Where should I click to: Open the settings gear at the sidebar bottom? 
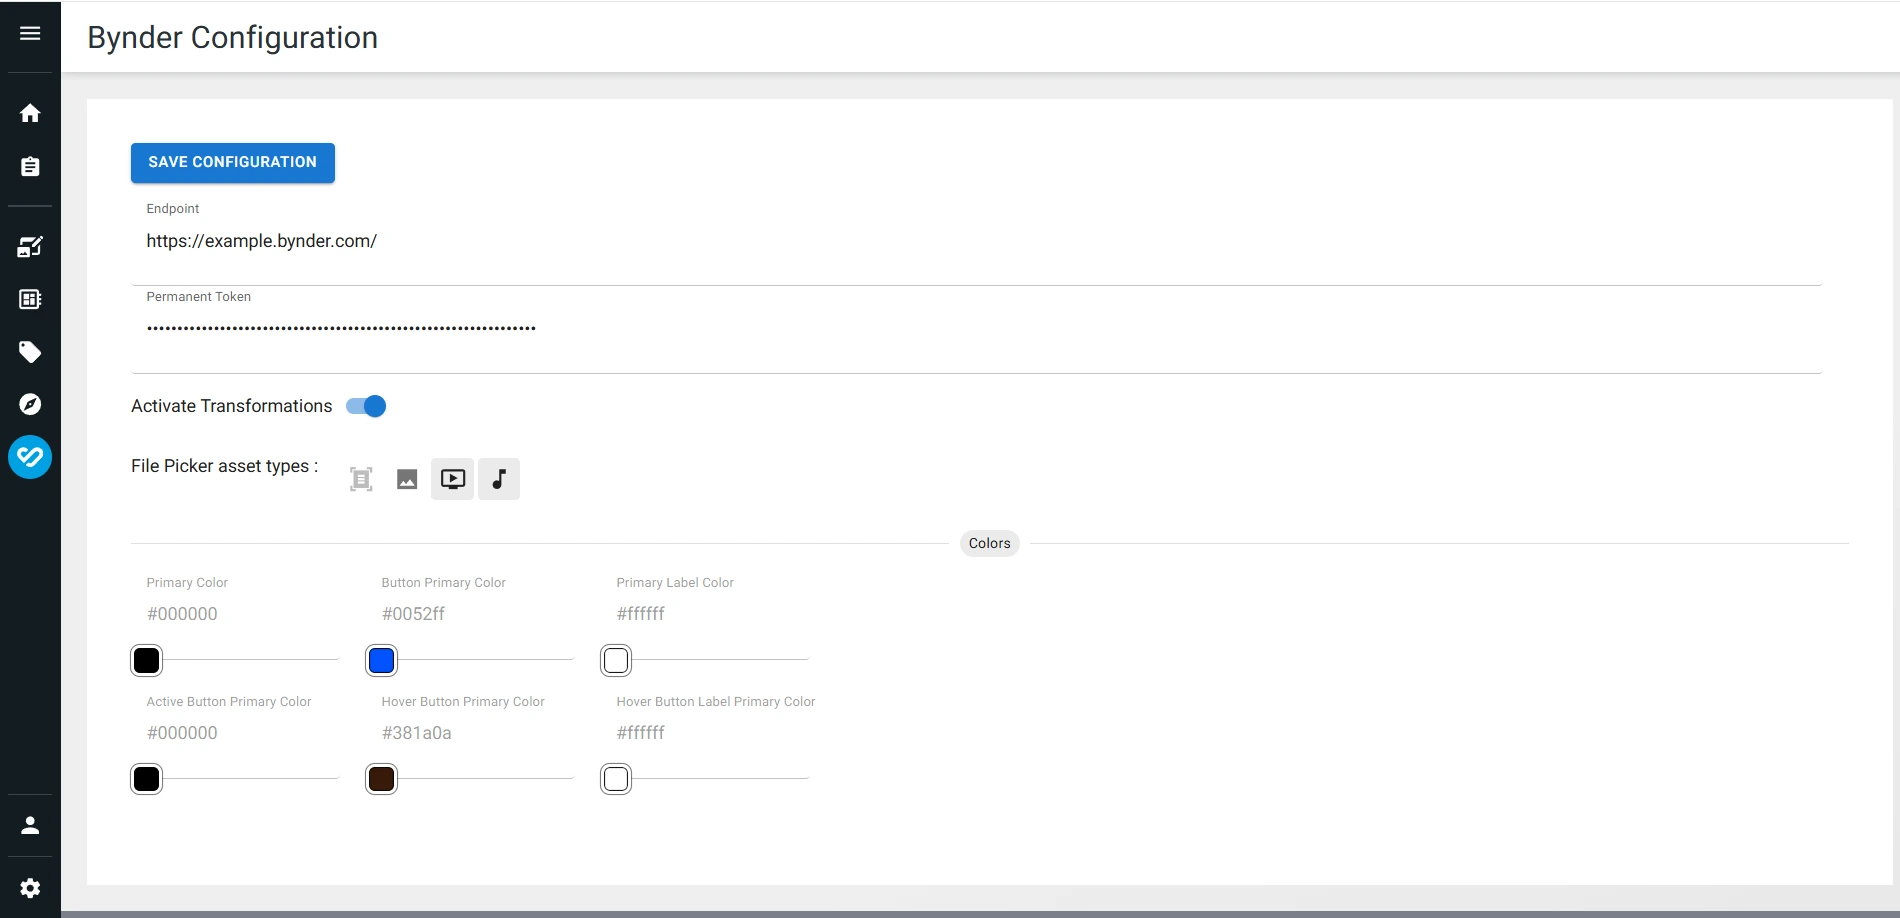[x=30, y=888]
